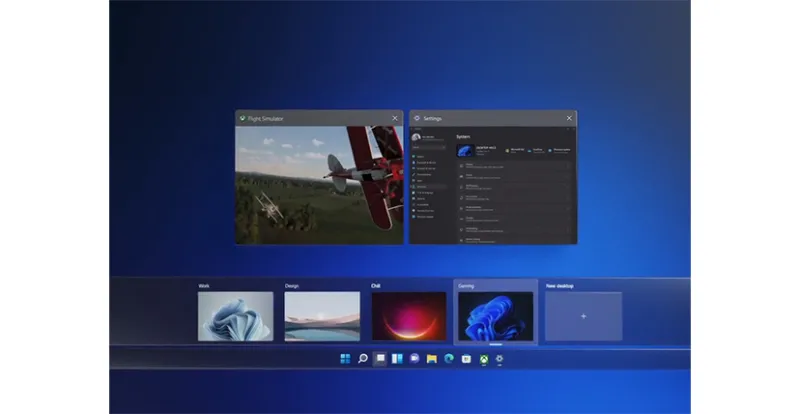
Task: Switch to the Work desktop
Action: [236, 316]
